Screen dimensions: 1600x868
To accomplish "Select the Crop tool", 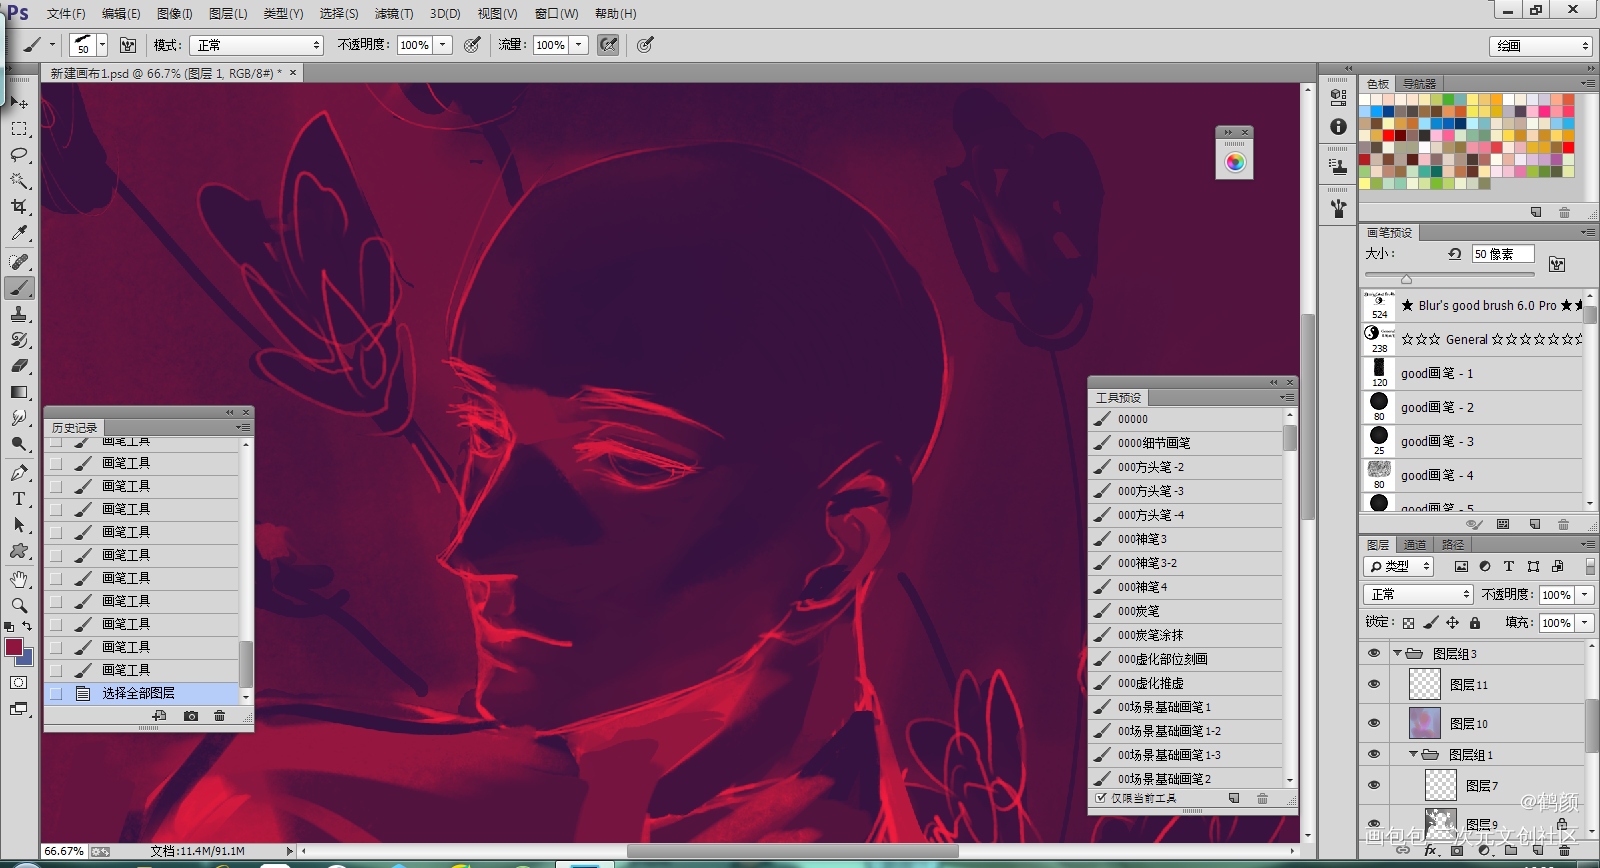I will [19, 207].
